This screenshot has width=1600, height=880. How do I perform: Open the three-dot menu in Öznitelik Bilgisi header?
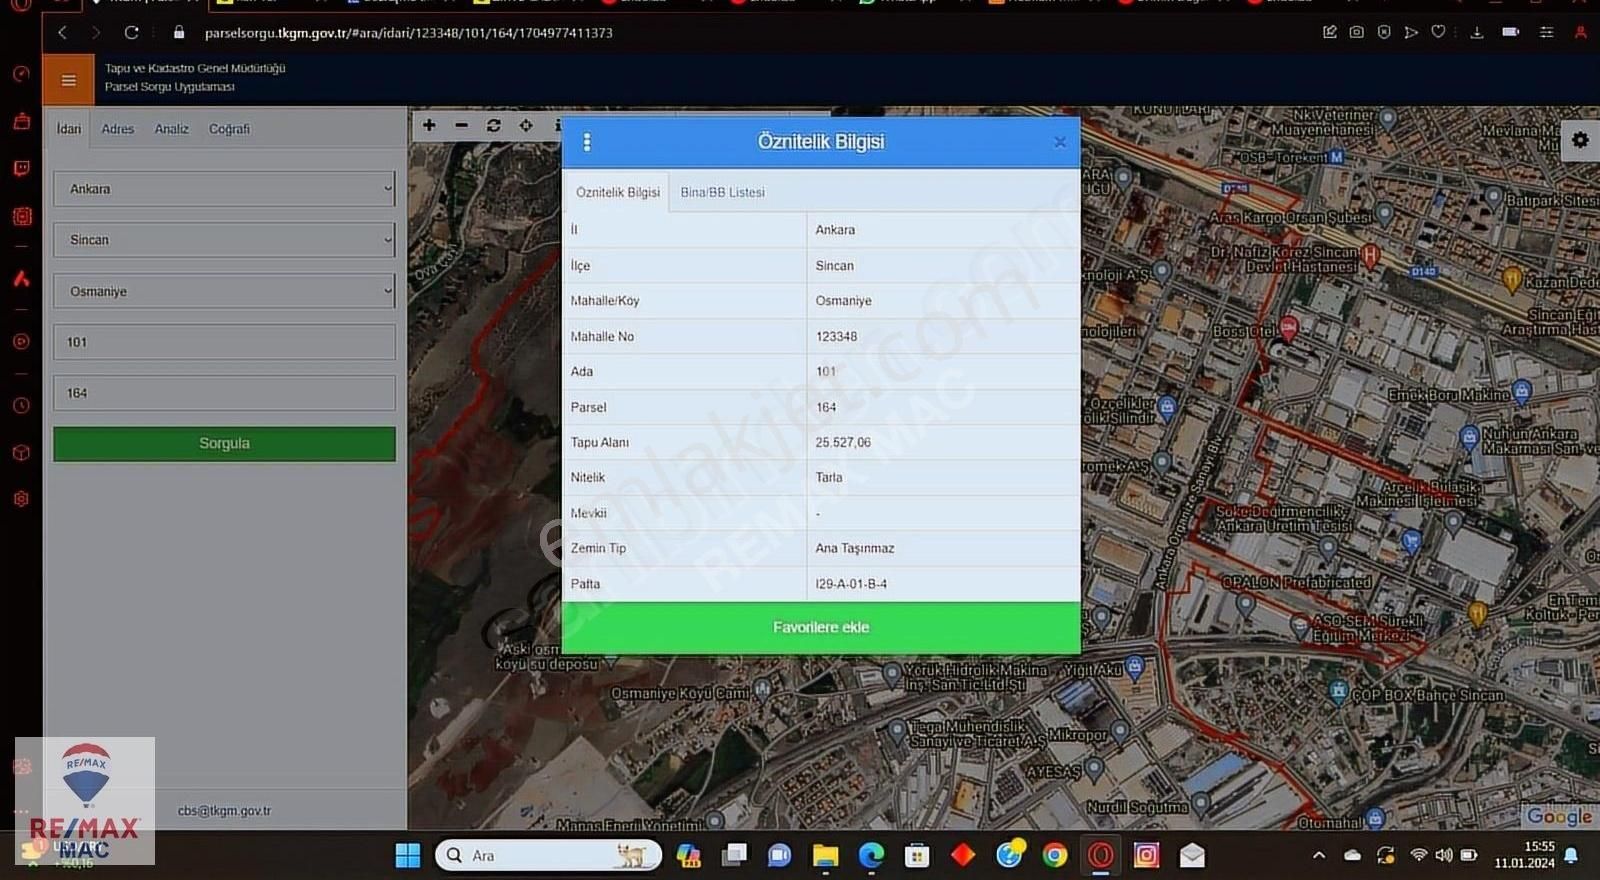pyautogui.click(x=587, y=142)
